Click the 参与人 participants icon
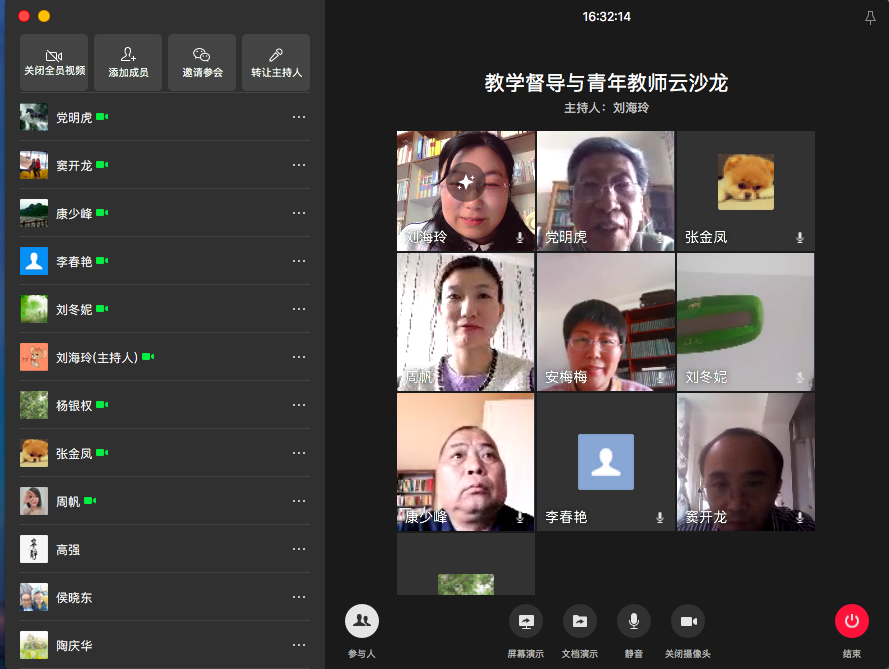Image resolution: width=889 pixels, height=669 pixels. click(x=362, y=621)
